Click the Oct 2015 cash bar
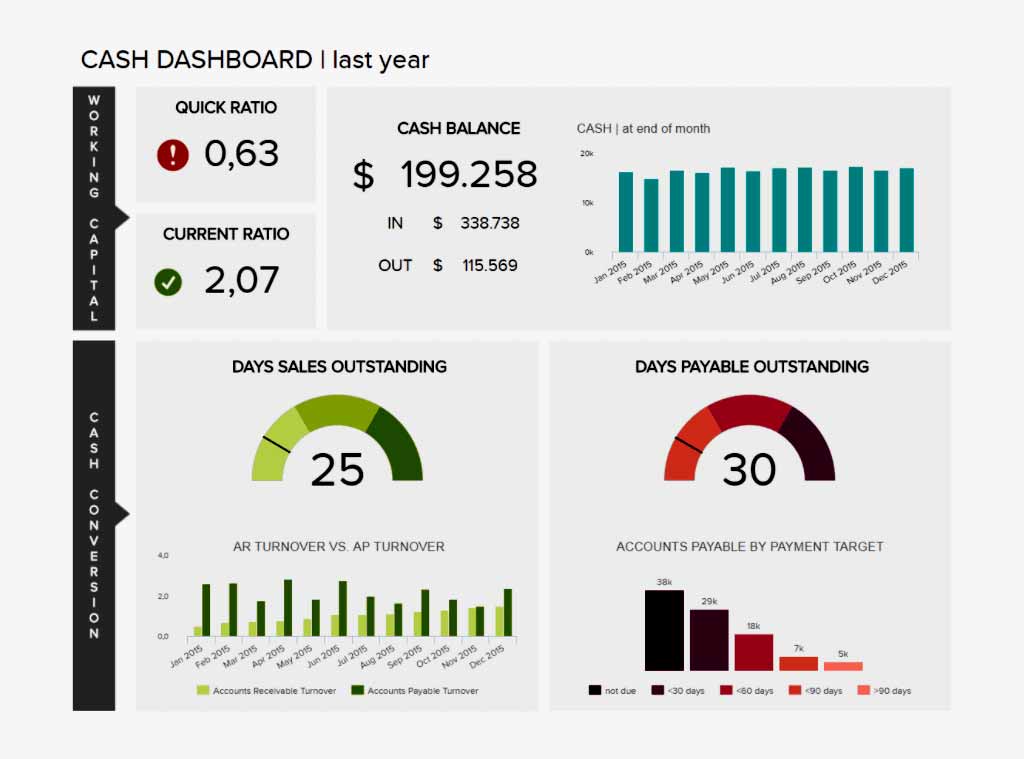1024x759 pixels. pyautogui.click(x=856, y=209)
